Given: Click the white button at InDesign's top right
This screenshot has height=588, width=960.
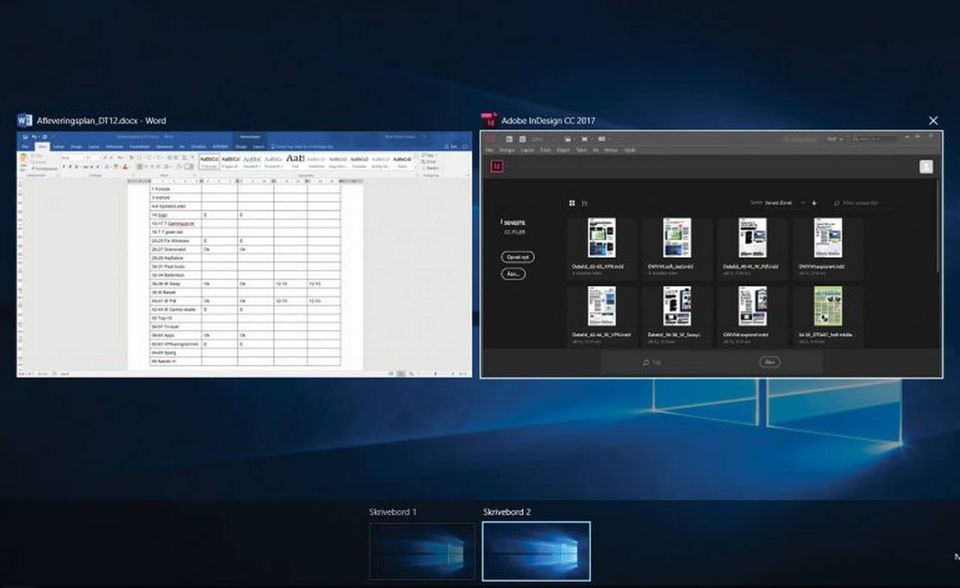Looking at the screenshot, I should 926,167.
